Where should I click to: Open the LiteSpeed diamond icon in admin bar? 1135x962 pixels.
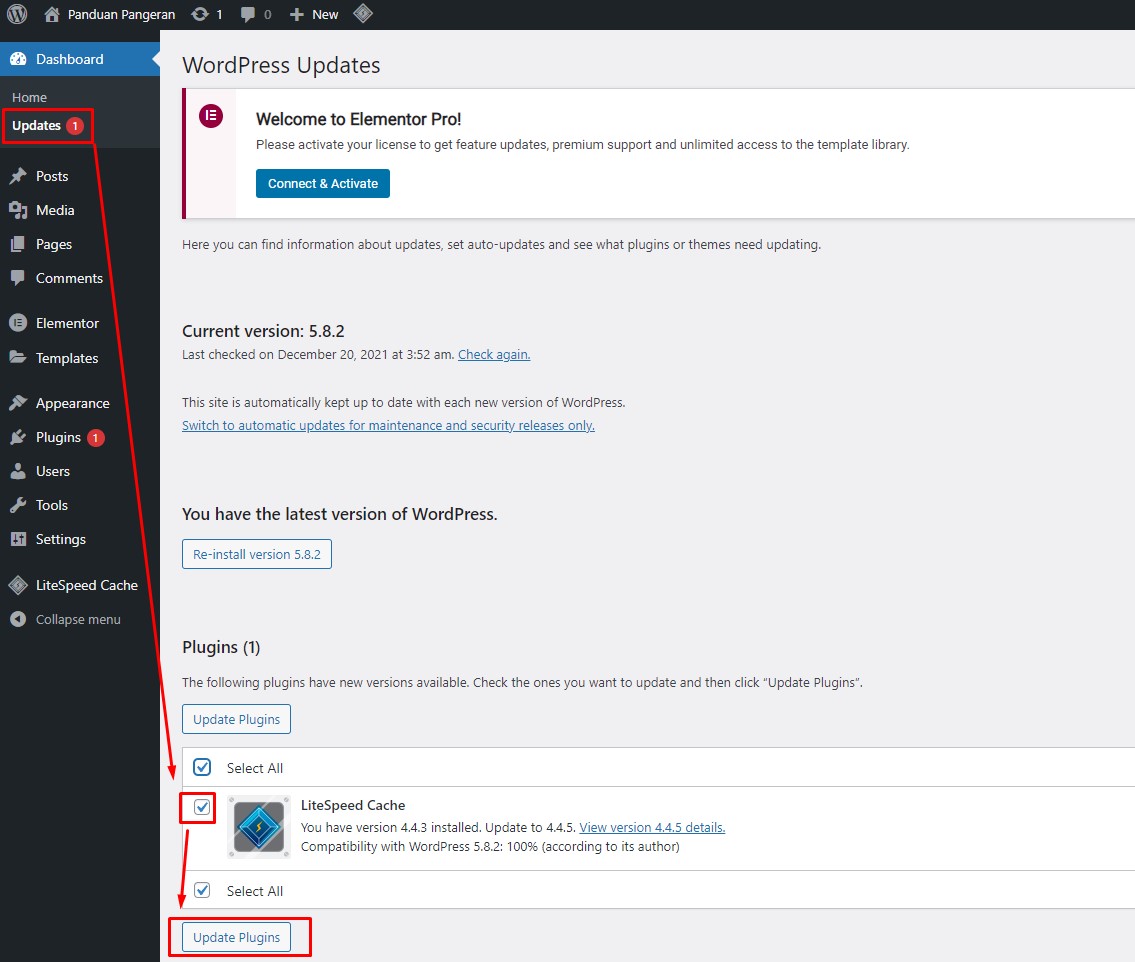[x=363, y=13]
